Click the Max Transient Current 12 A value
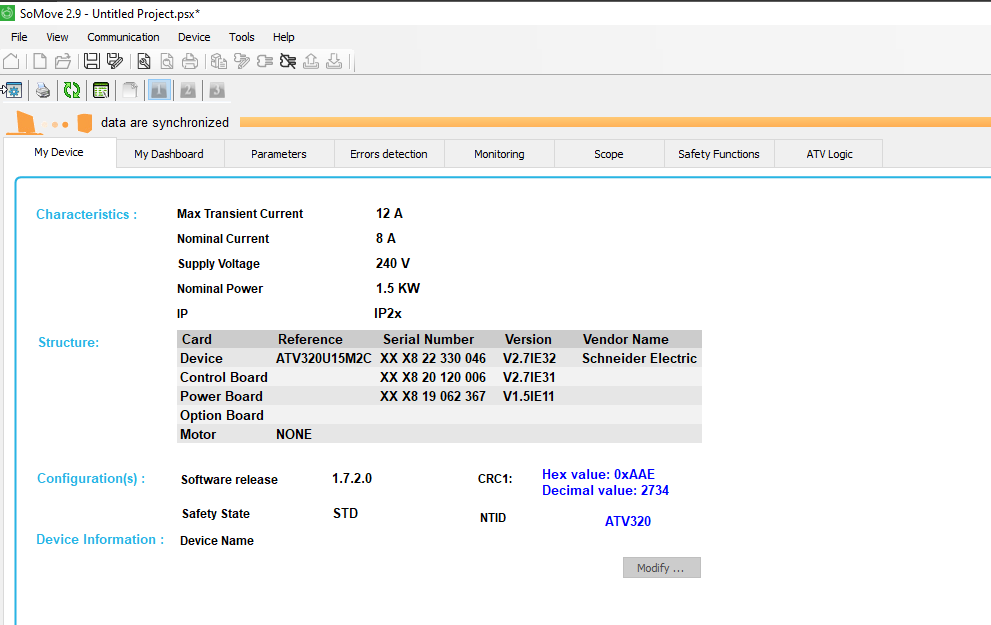The image size is (991, 625). (389, 214)
